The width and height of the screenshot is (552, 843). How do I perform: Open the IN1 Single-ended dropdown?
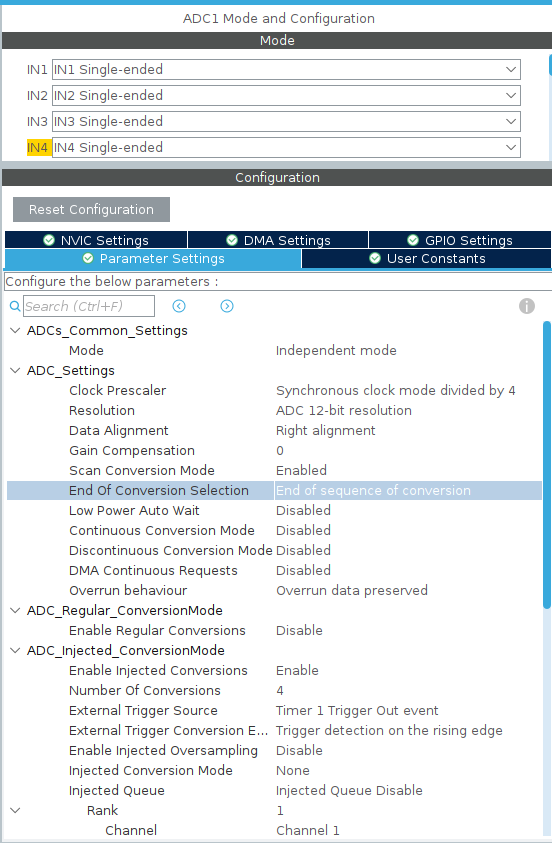click(286, 69)
